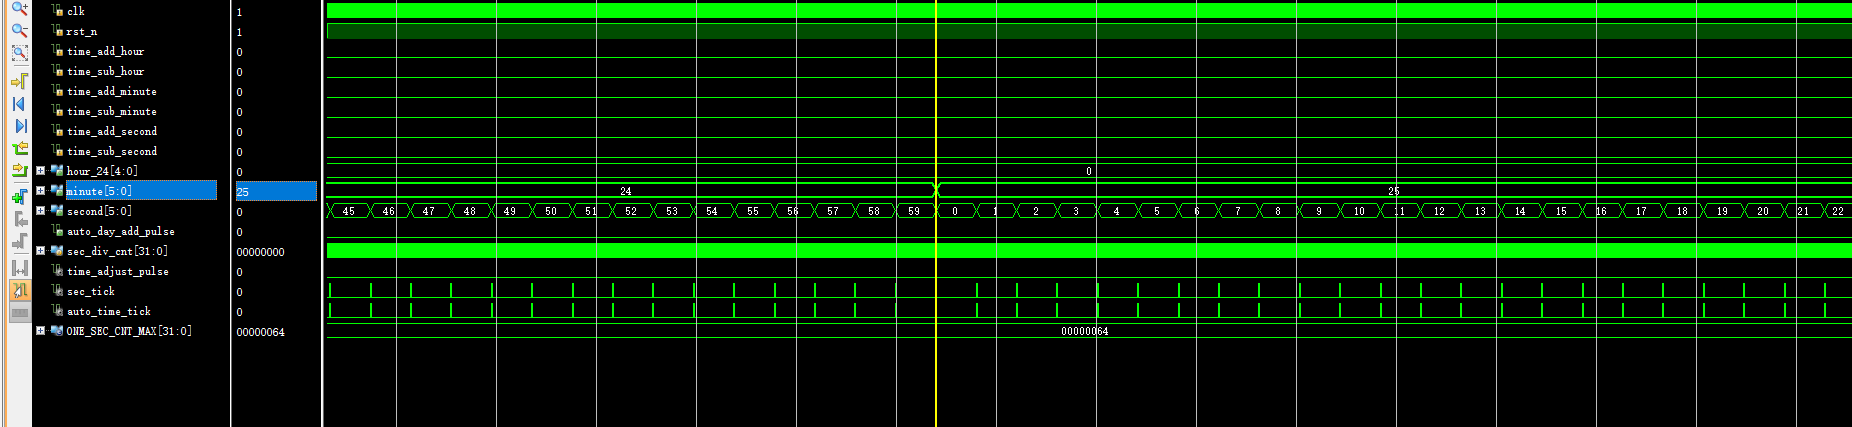The height and width of the screenshot is (427, 1852).
Task: Select the time_adjust_pulse signal
Action: click(118, 271)
